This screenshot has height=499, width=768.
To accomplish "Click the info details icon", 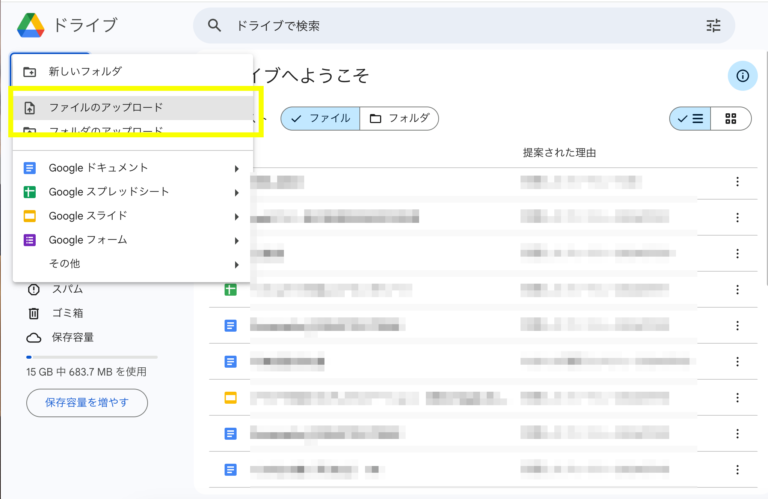I will tap(742, 76).
